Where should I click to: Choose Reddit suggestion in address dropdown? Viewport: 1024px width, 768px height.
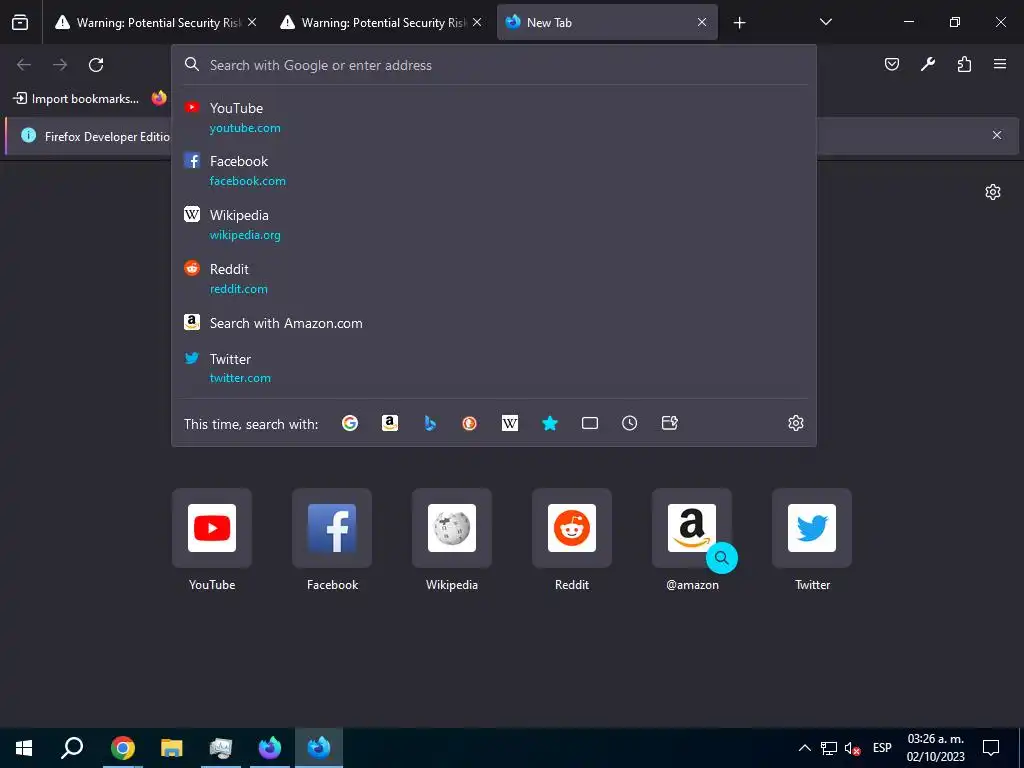(x=494, y=278)
